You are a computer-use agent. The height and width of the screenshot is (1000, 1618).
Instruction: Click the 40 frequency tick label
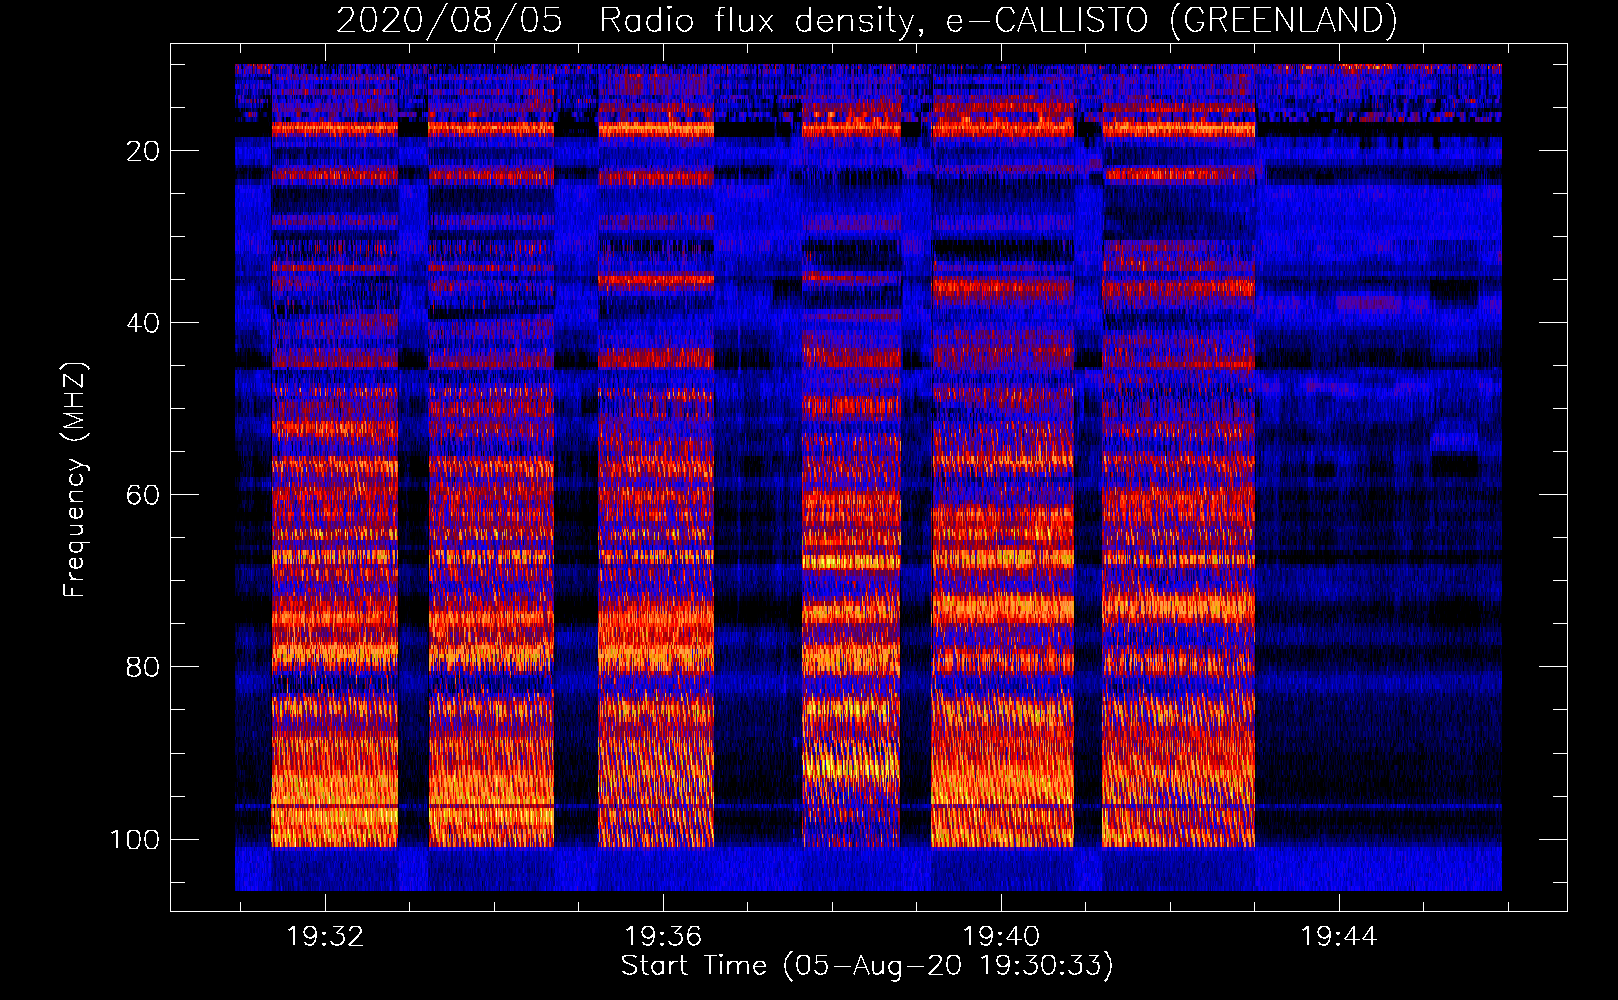tap(143, 323)
